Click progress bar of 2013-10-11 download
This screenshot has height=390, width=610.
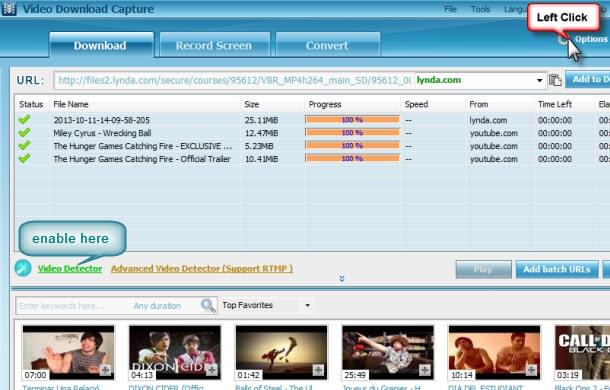pos(352,119)
